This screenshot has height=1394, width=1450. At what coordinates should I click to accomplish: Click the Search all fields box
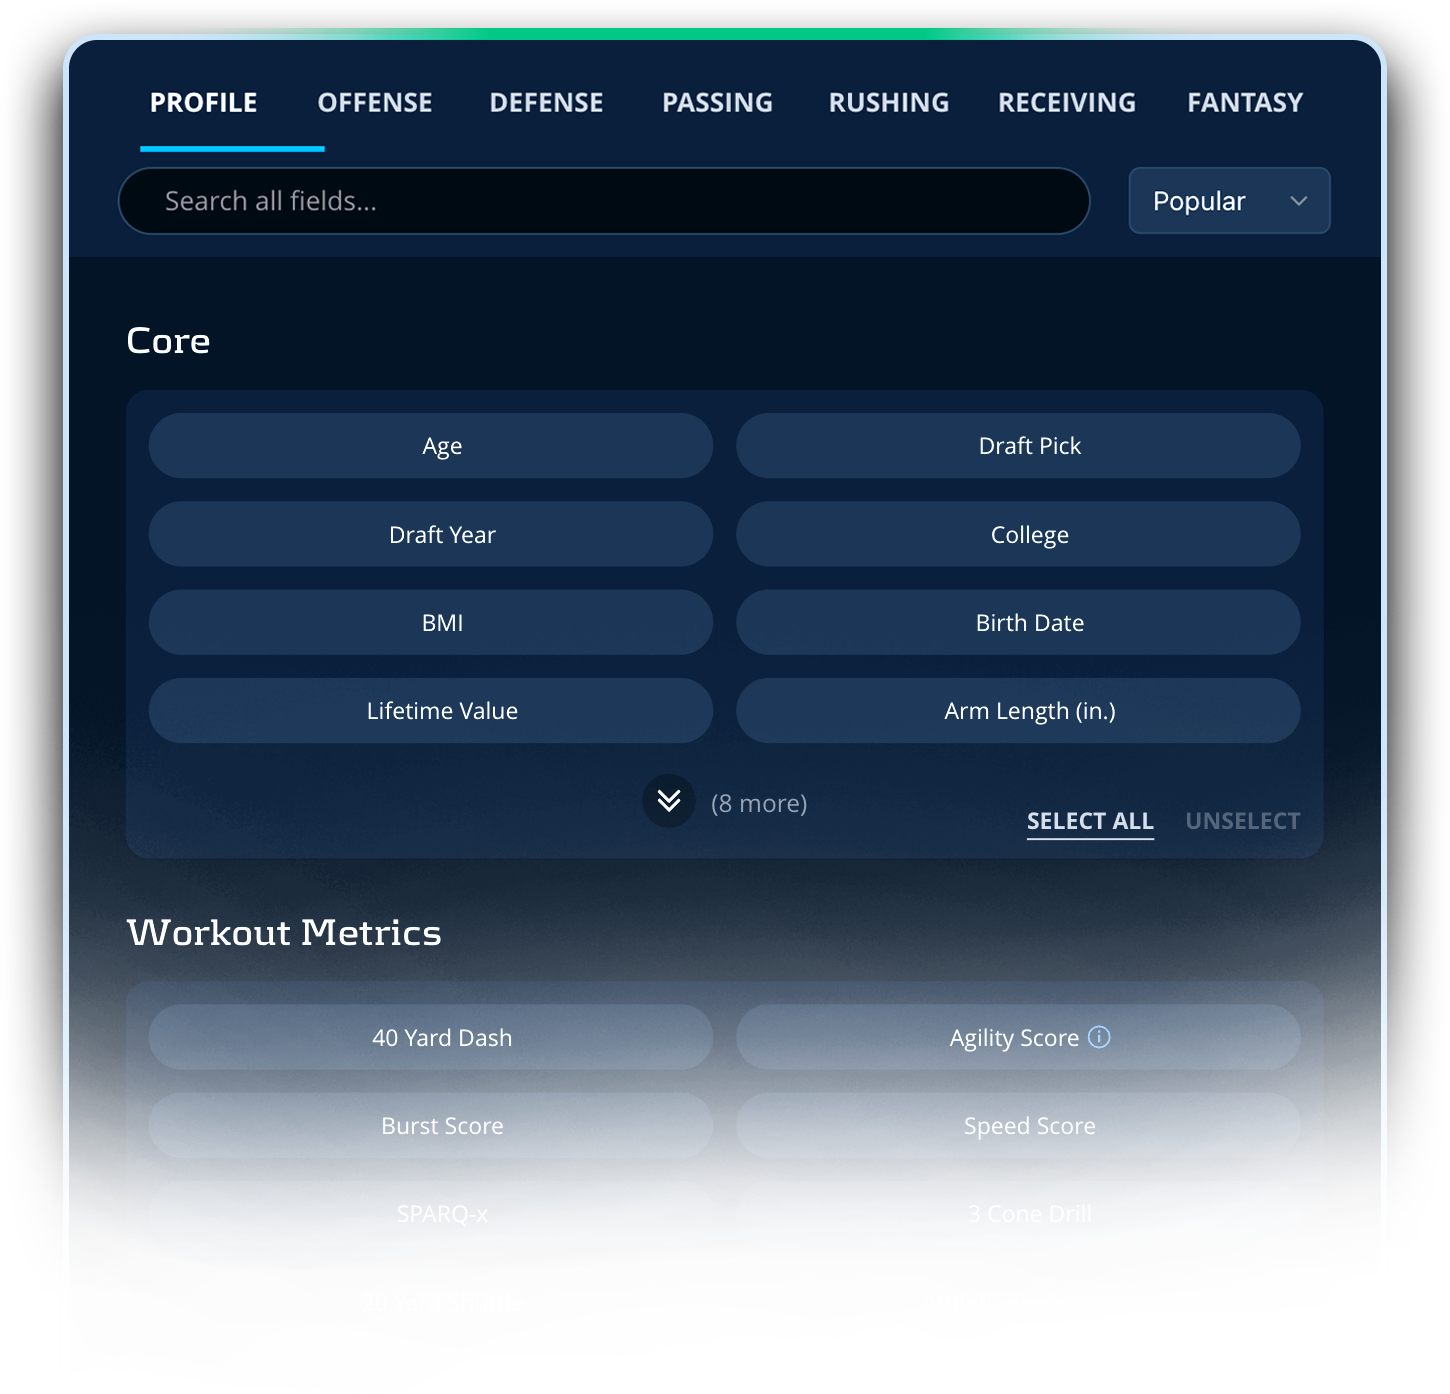[x=604, y=201]
